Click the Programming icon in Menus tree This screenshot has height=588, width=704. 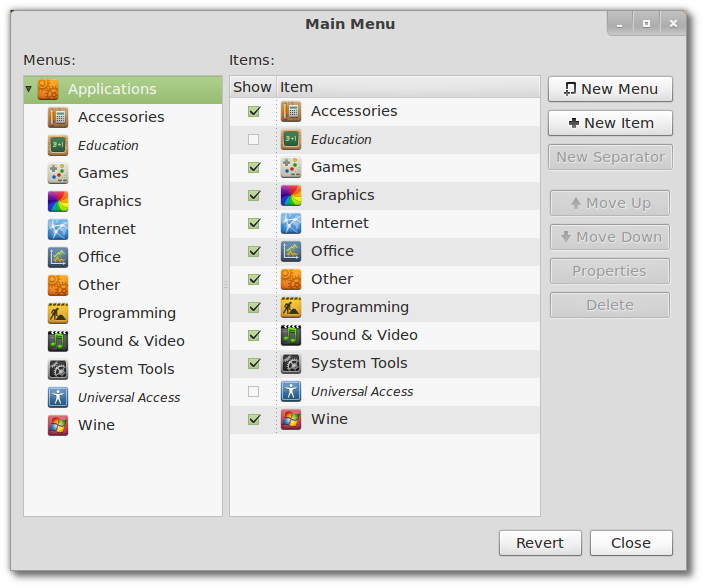58,313
